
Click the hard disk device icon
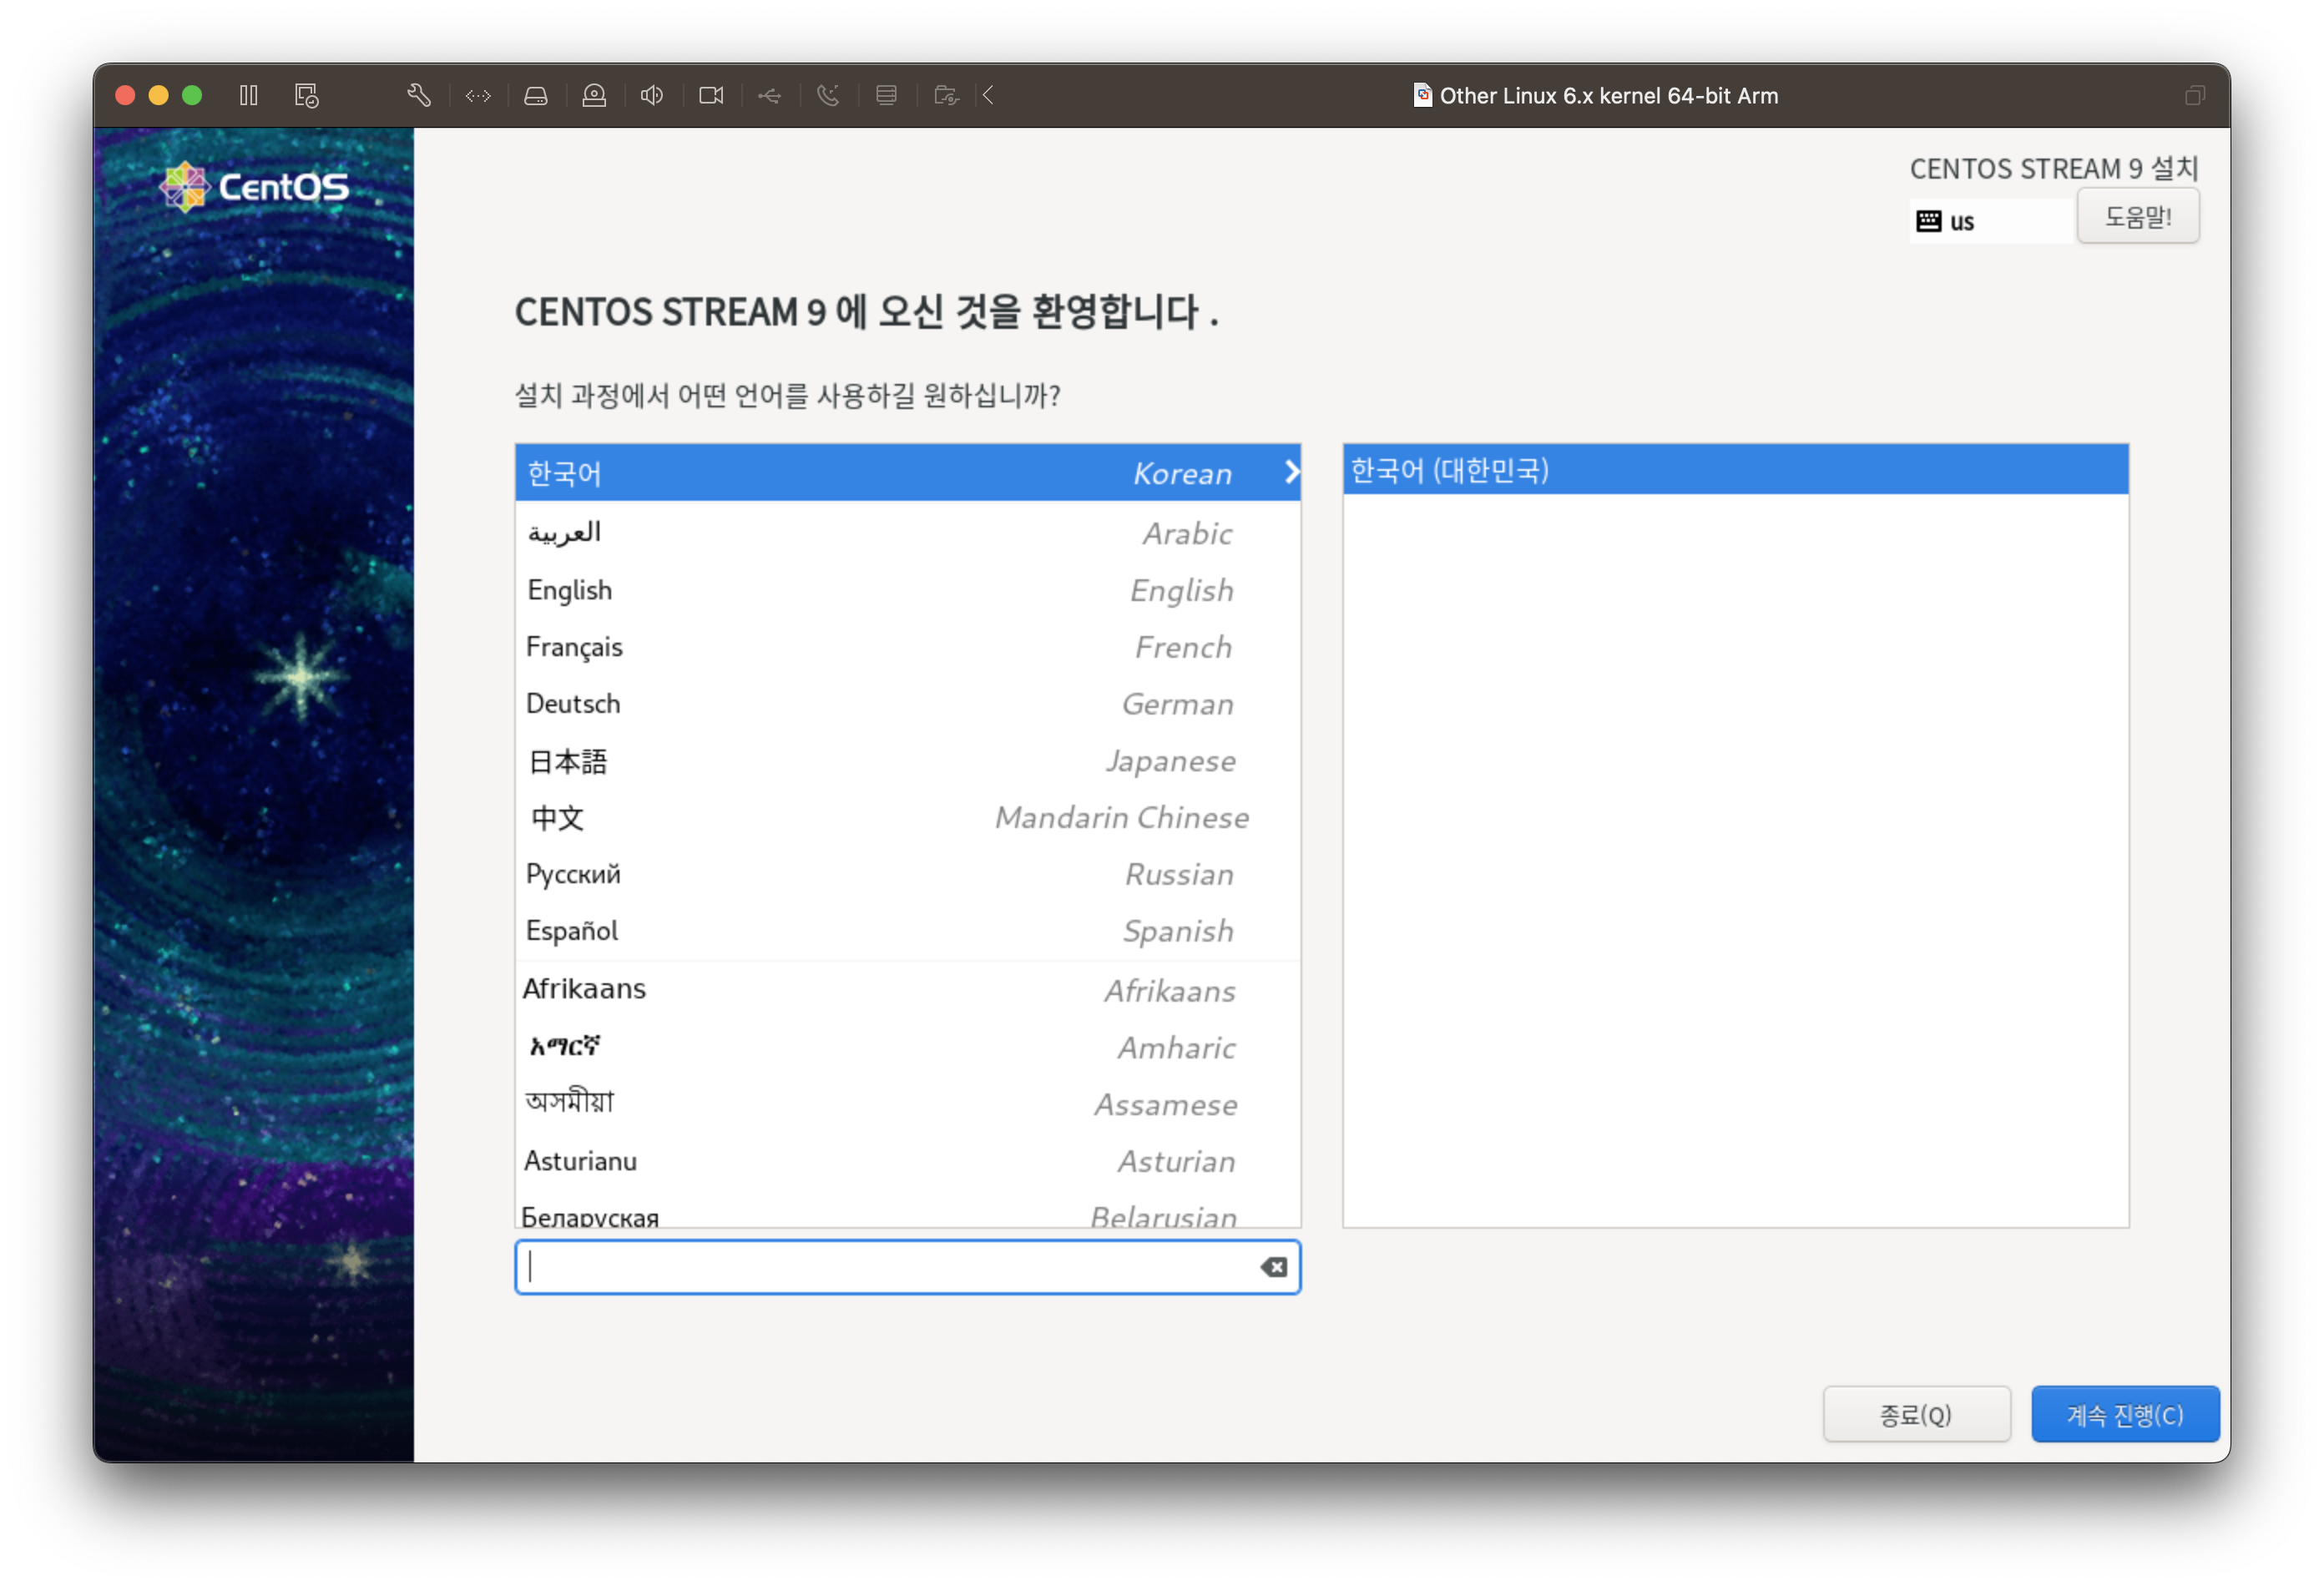point(536,96)
